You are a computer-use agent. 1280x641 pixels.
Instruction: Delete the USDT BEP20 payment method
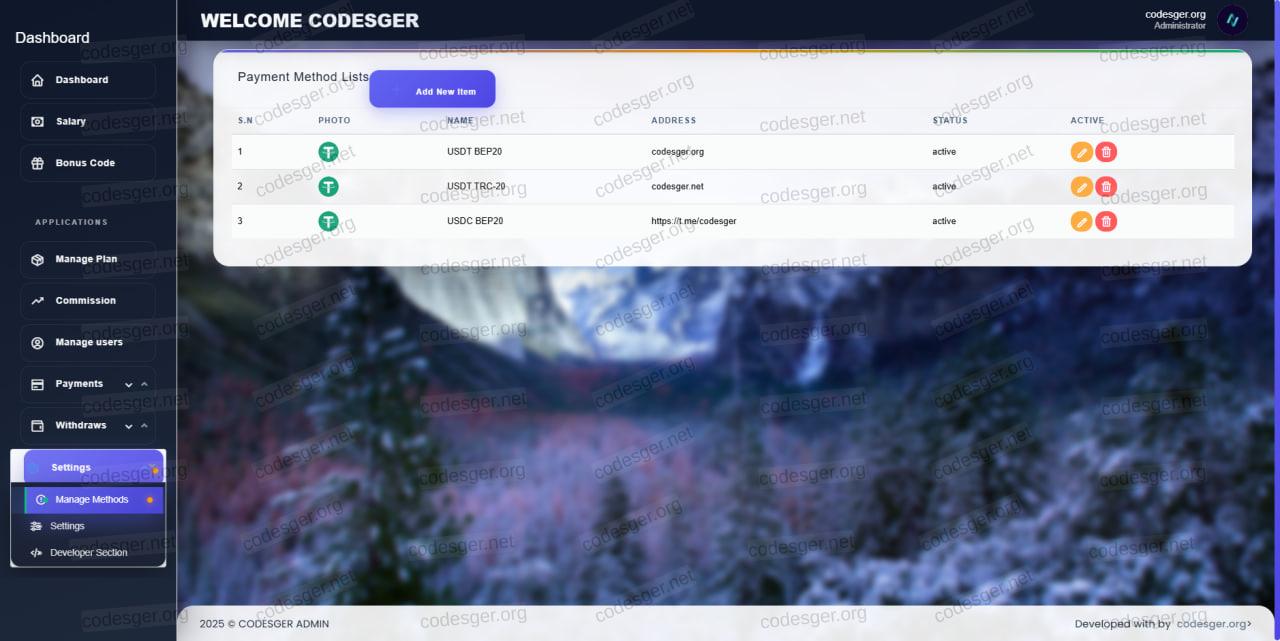pos(1106,152)
